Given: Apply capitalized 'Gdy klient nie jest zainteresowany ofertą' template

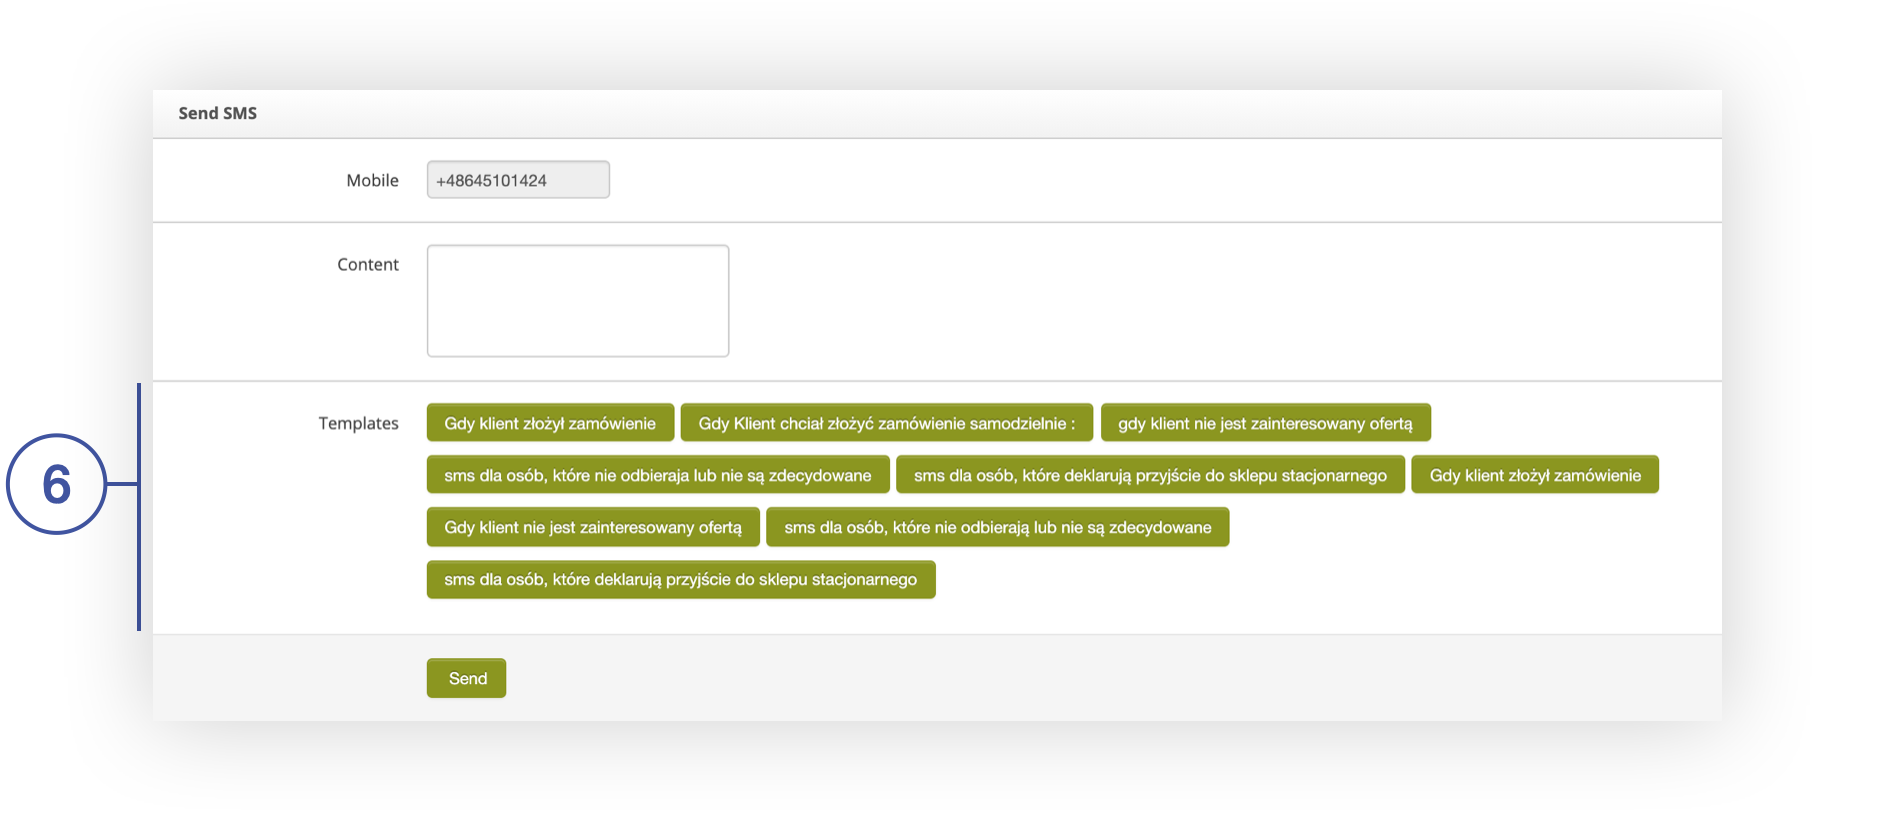Looking at the screenshot, I should pyautogui.click(x=593, y=527).
